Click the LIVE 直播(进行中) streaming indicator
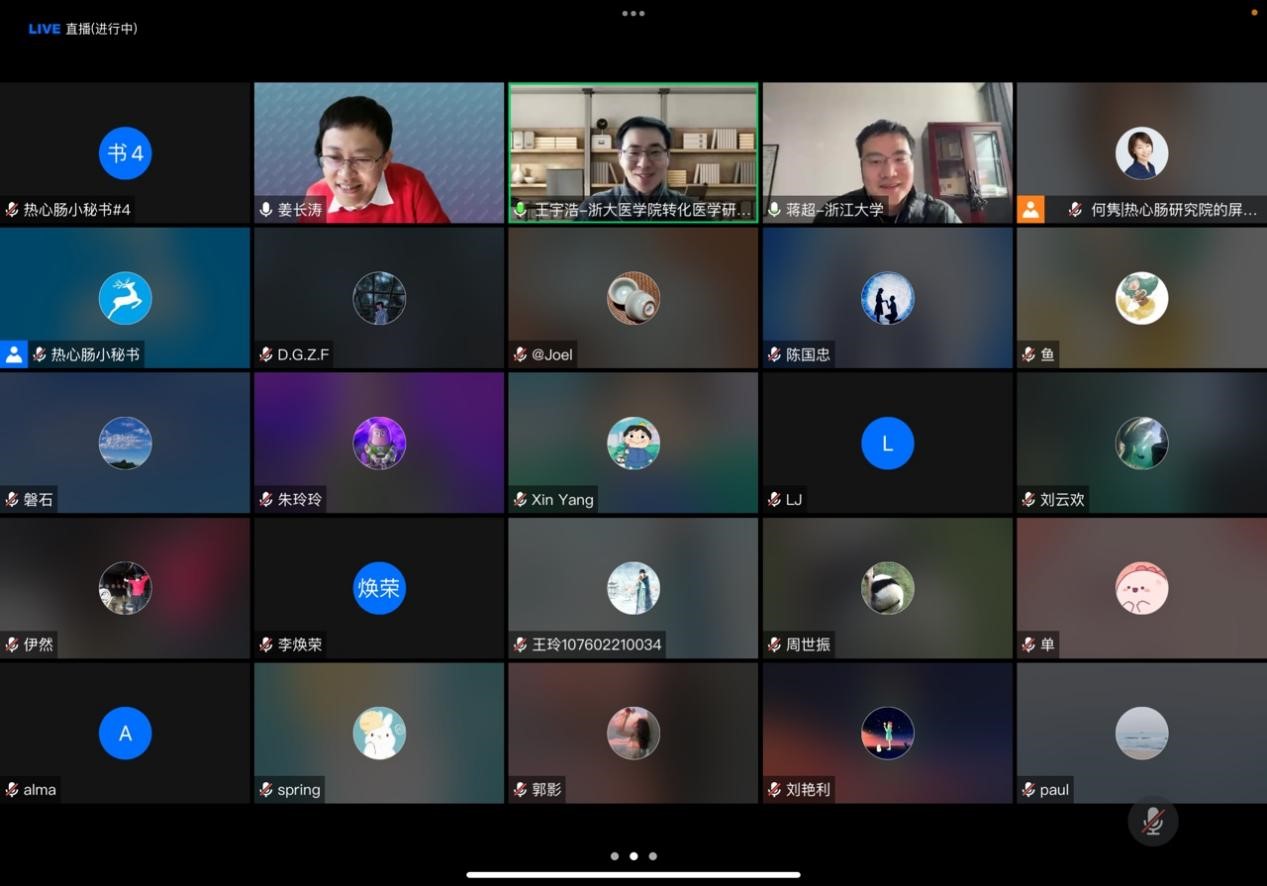The height and width of the screenshot is (886, 1267). coord(83,28)
